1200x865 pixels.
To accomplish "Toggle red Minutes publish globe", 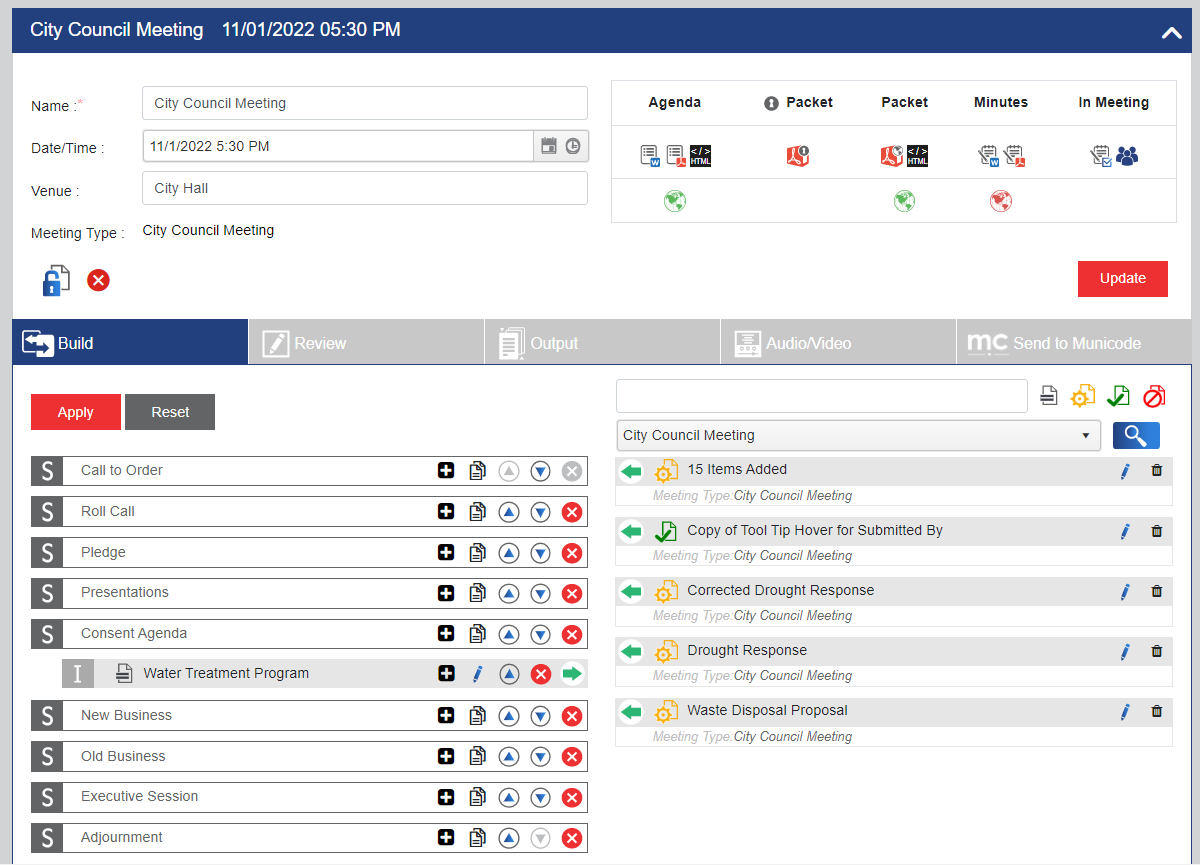I will 1001,201.
